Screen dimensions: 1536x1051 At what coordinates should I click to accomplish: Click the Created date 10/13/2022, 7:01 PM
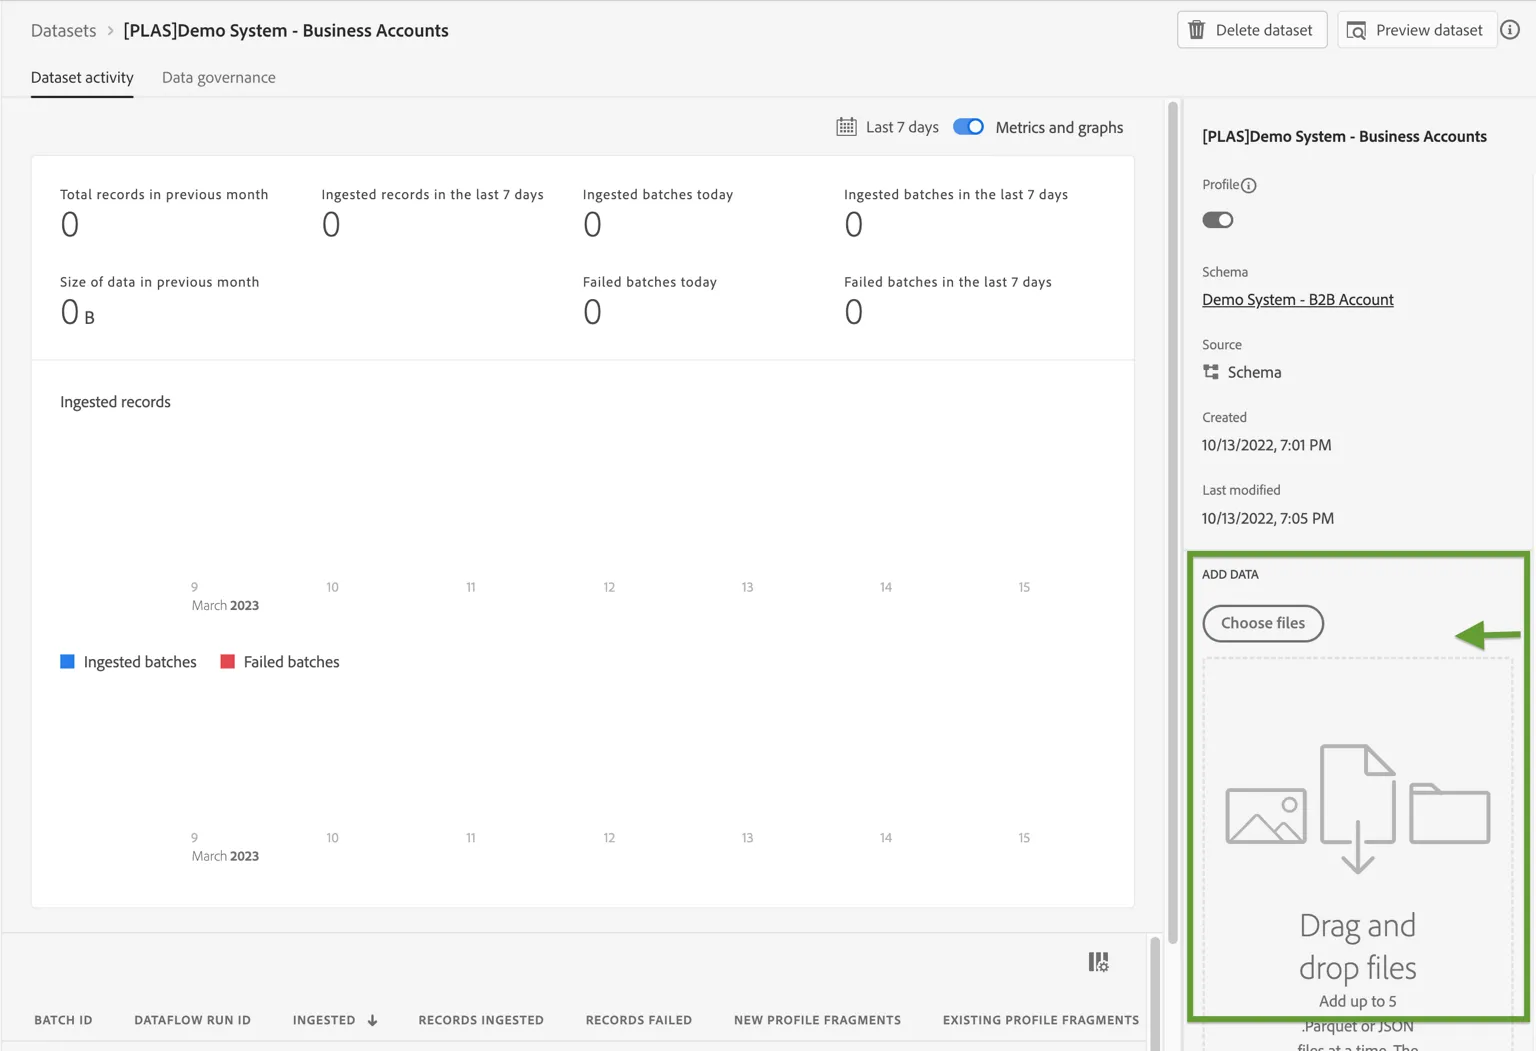(x=1266, y=445)
